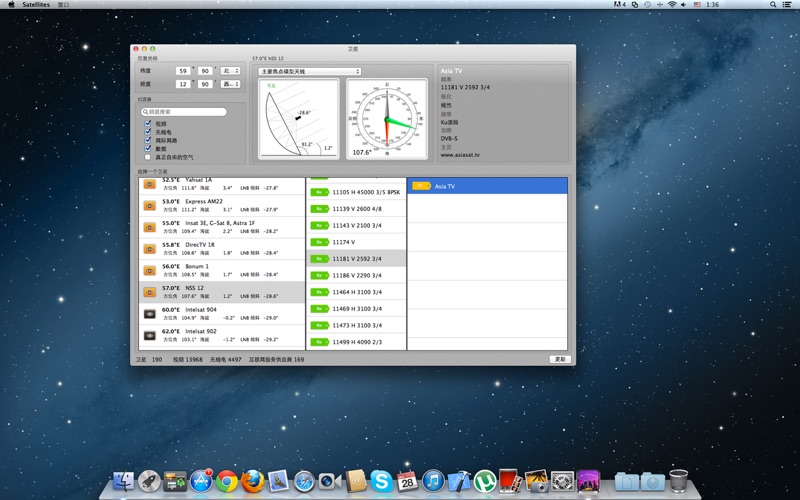Viewport: 800px width, 500px height.
Task: Open Skype from the Dock
Action: click(381, 481)
